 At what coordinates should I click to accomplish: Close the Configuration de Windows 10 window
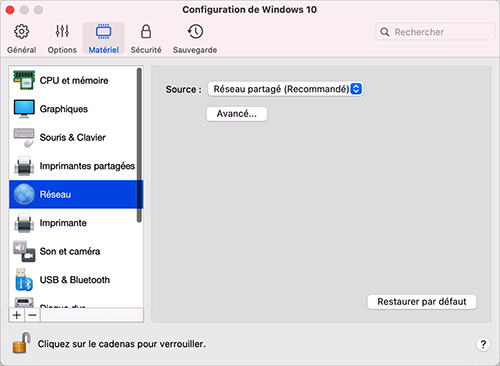10,10
